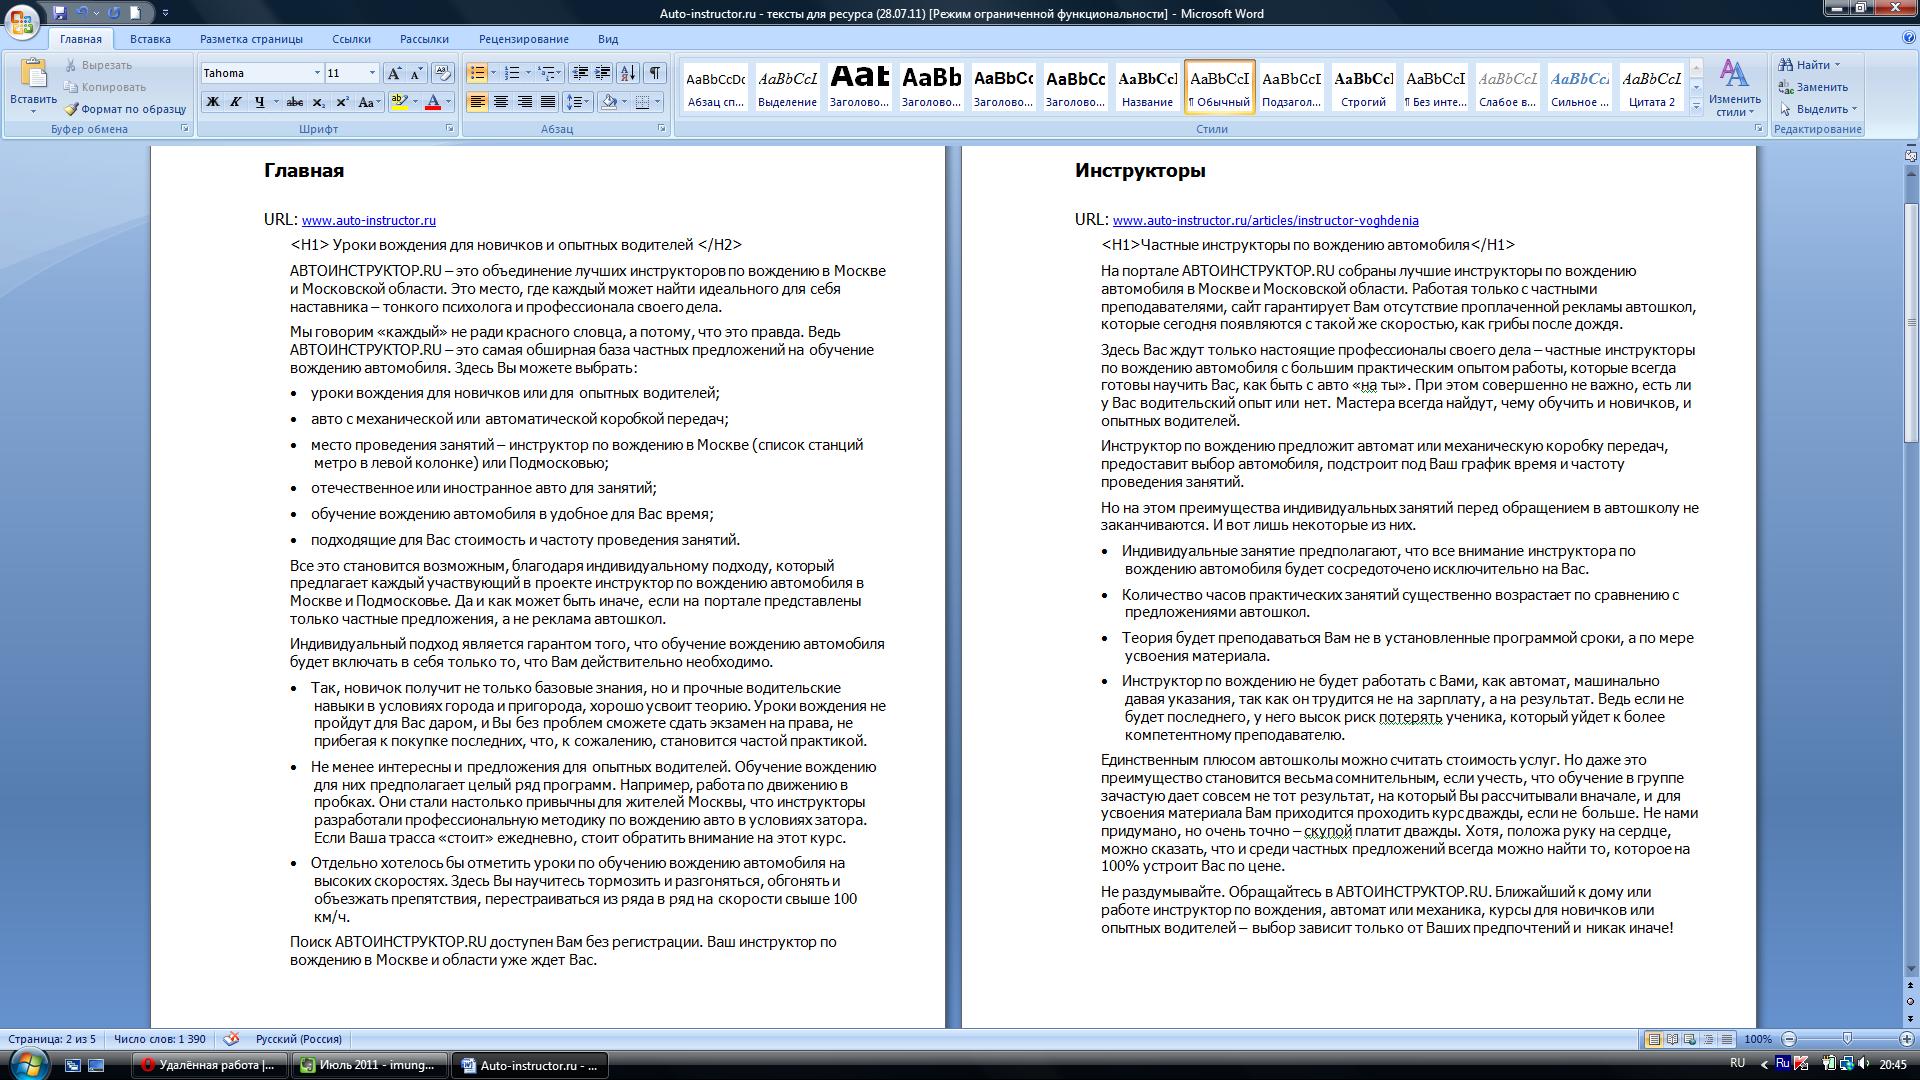
Task: Click the Clear Formatting eraser icon
Action: pos(443,73)
